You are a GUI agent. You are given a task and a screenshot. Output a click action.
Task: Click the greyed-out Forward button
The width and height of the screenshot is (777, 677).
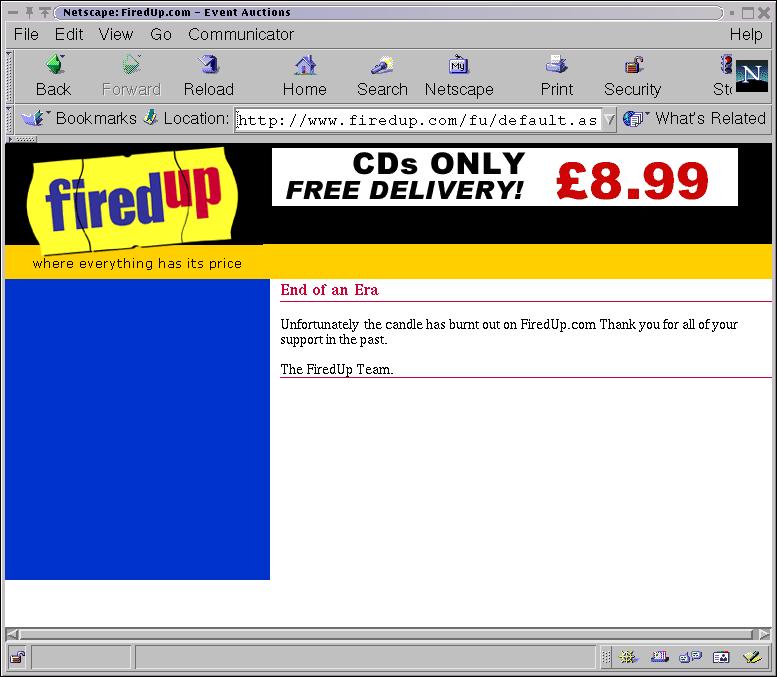[x=131, y=76]
